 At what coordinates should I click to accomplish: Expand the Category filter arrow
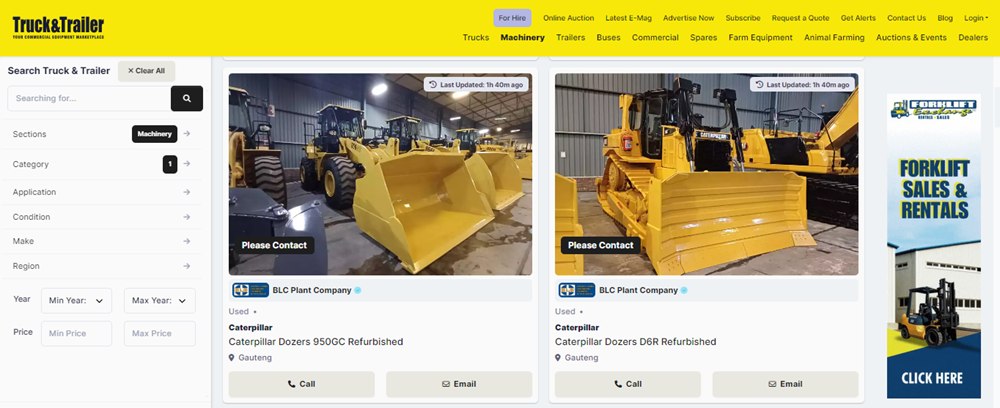(x=186, y=164)
